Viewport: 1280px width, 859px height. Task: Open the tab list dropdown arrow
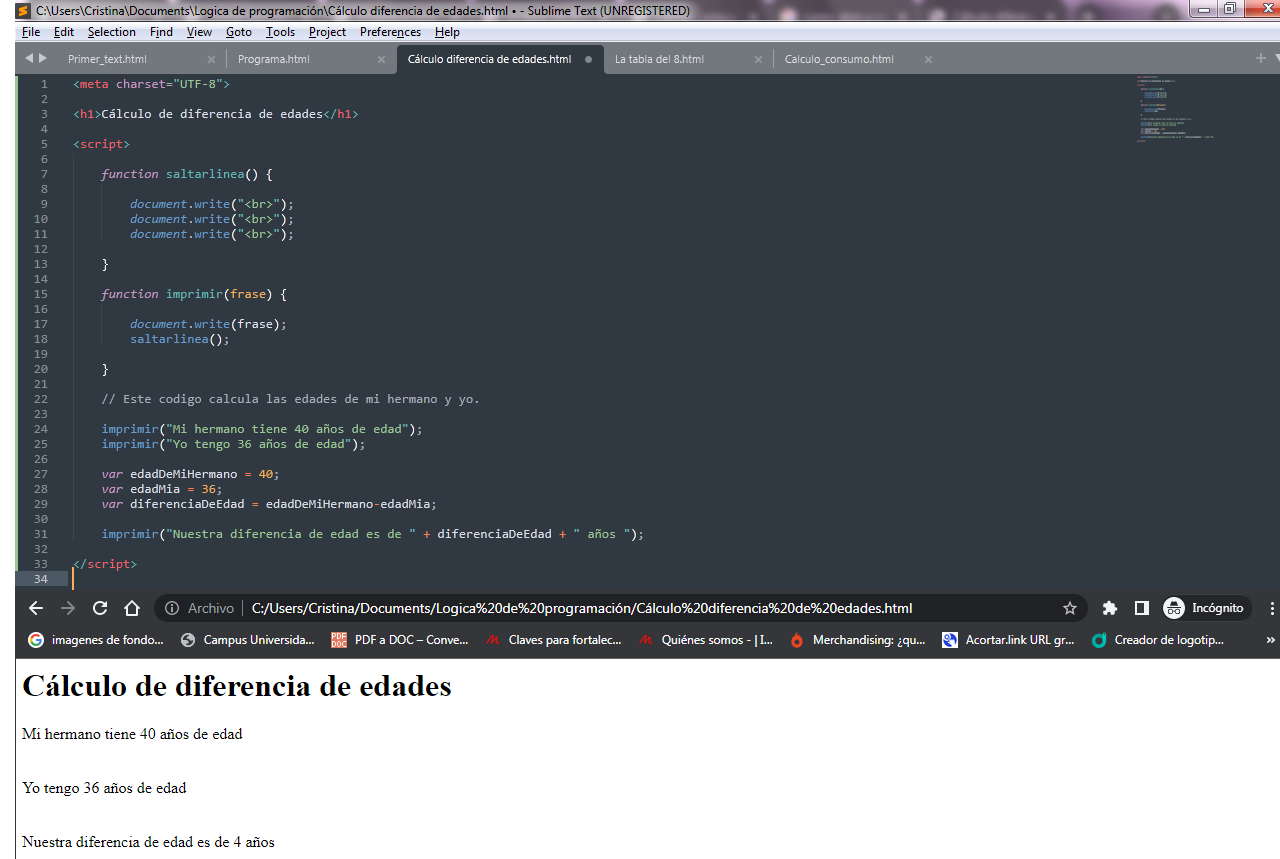(x=1275, y=59)
